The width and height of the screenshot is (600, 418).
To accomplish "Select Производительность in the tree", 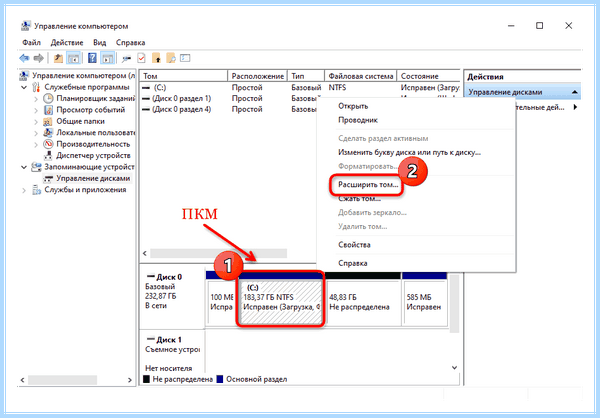I will 93,144.
